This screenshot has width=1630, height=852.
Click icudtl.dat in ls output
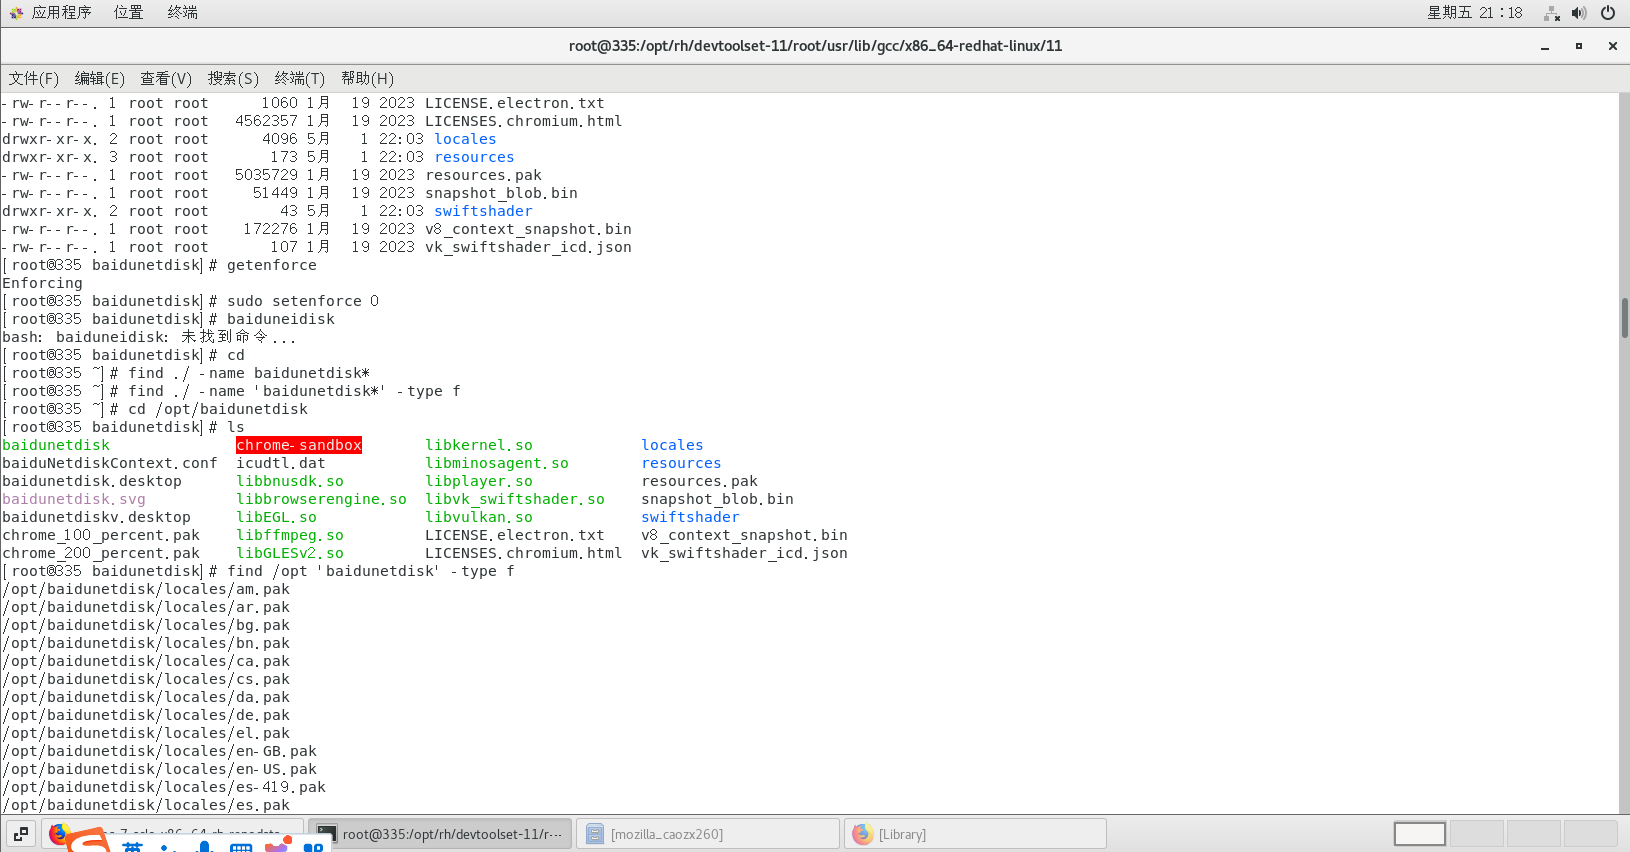click(x=281, y=463)
